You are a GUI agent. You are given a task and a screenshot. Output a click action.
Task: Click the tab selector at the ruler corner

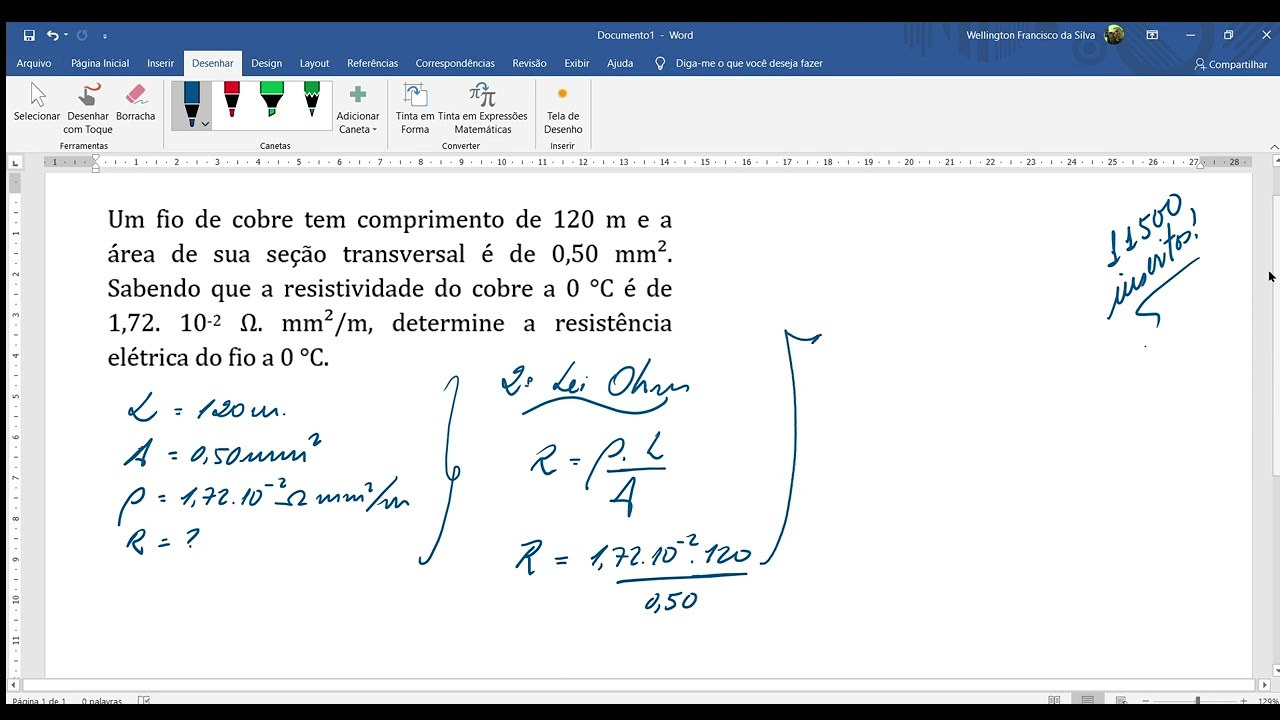pyautogui.click(x=15, y=162)
